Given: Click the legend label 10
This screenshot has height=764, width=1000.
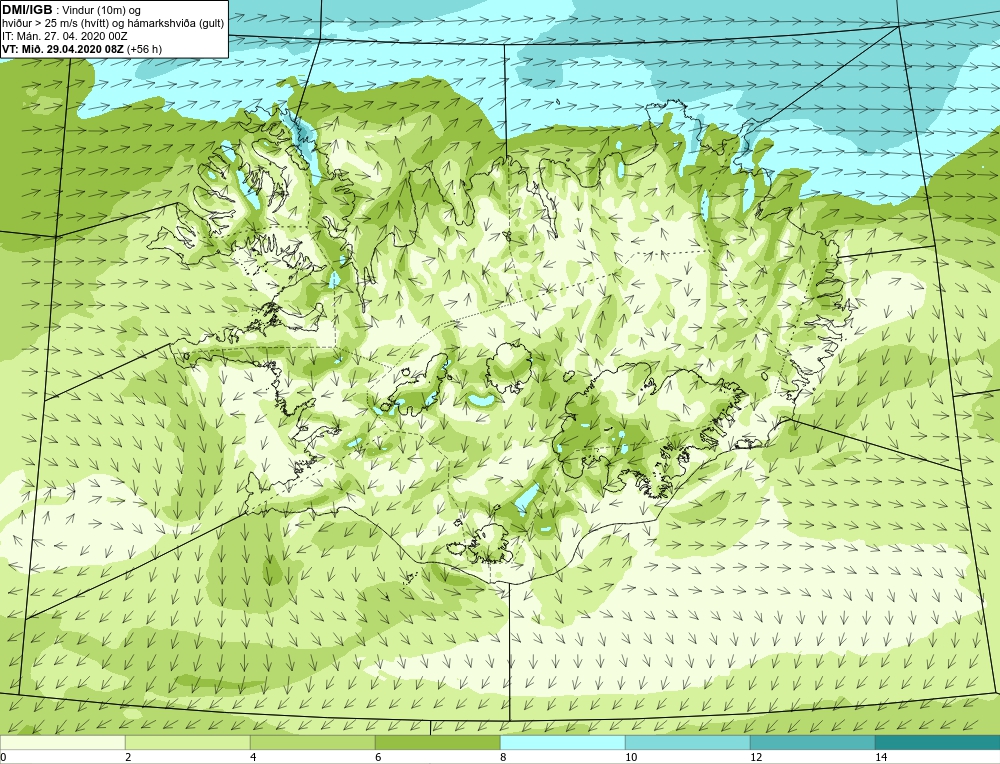Looking at the screenshot, I should [631, 757].
